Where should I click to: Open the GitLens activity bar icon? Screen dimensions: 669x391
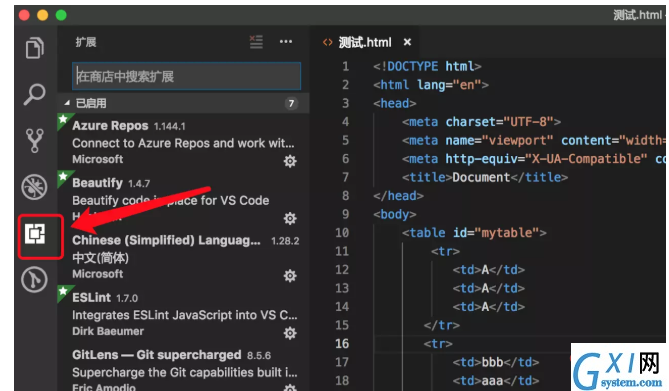[x=34, y=280]
